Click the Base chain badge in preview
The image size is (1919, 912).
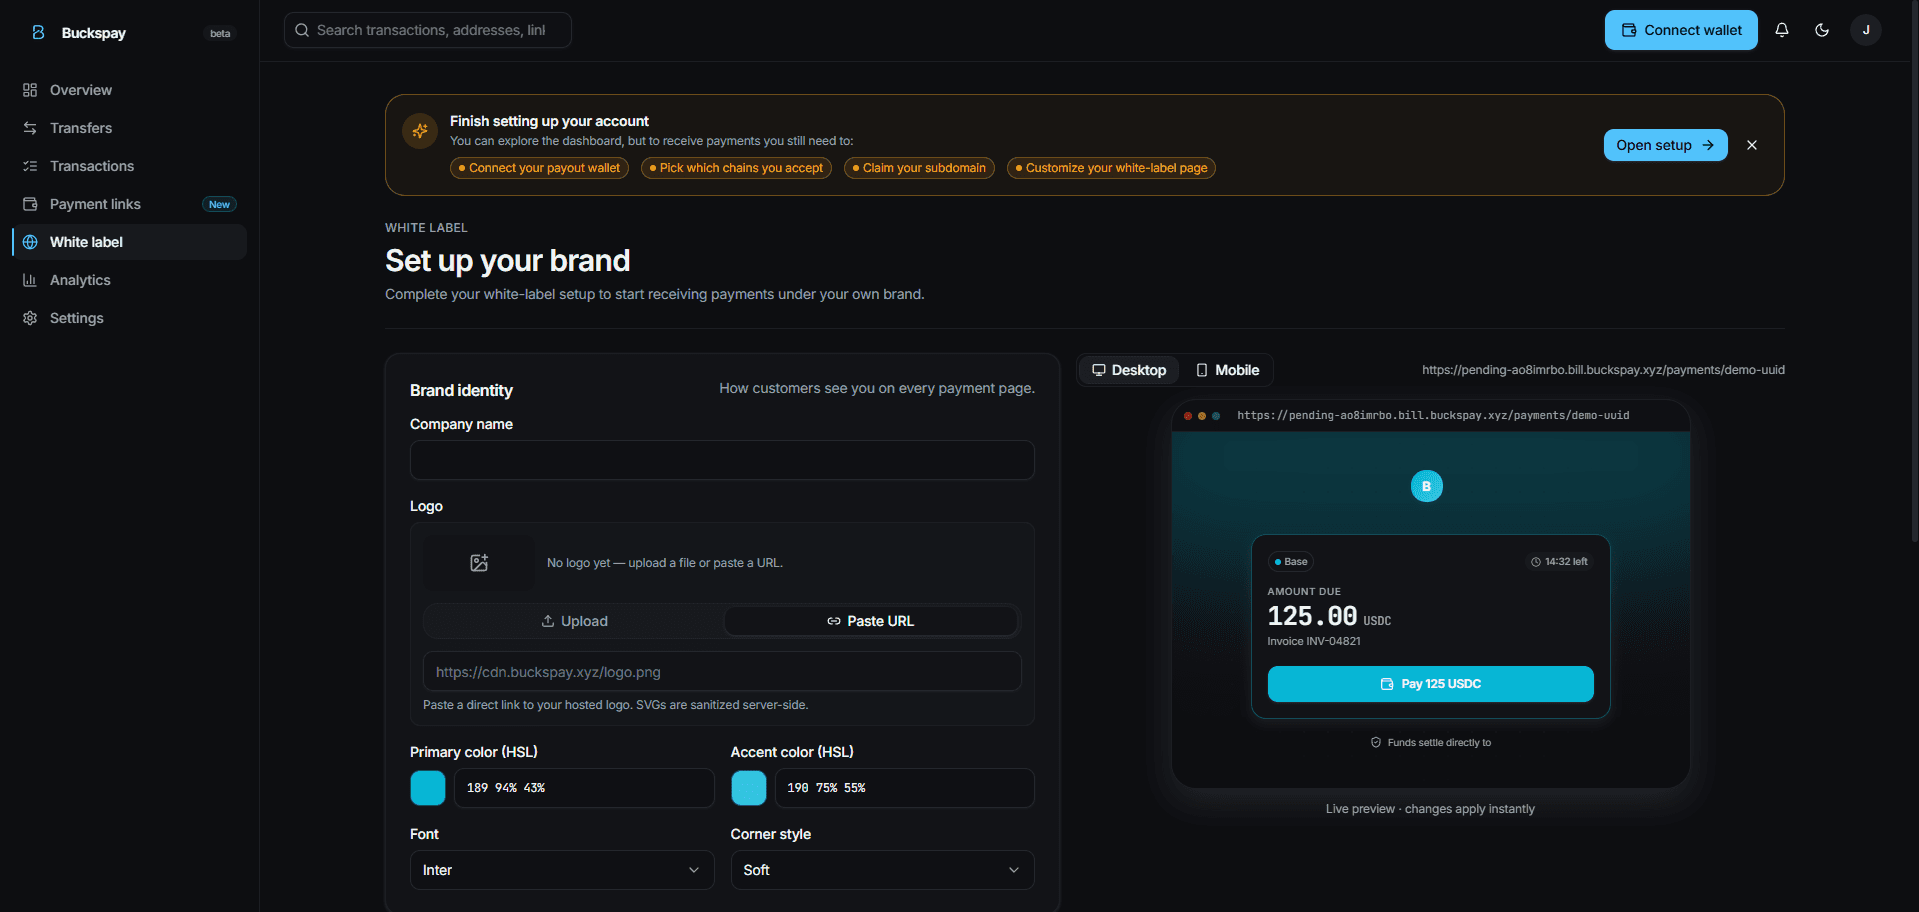tap(1290, 562)
